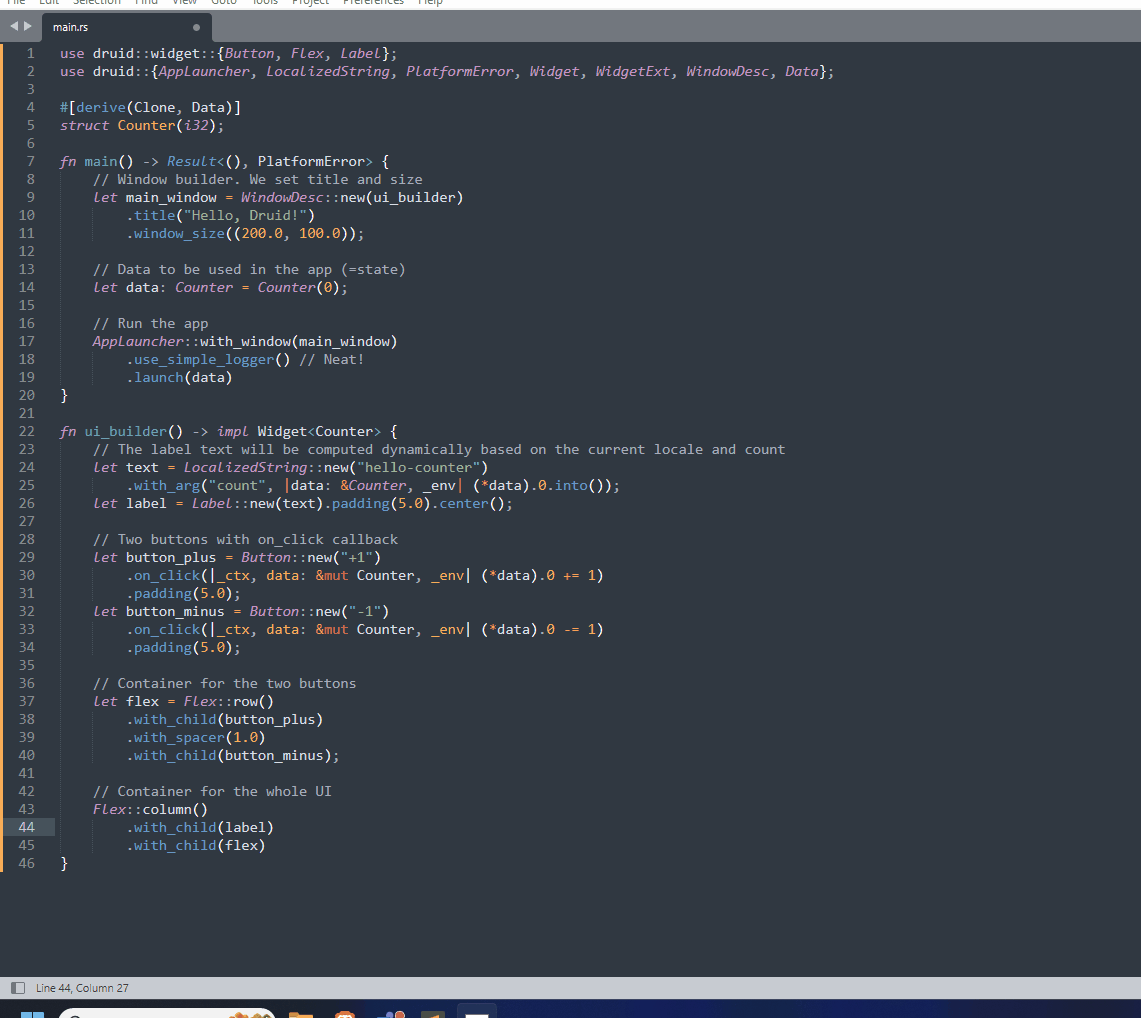Click the "i32" type in Counter struct
1141x1018 pixels.
[x=196, y=125]
